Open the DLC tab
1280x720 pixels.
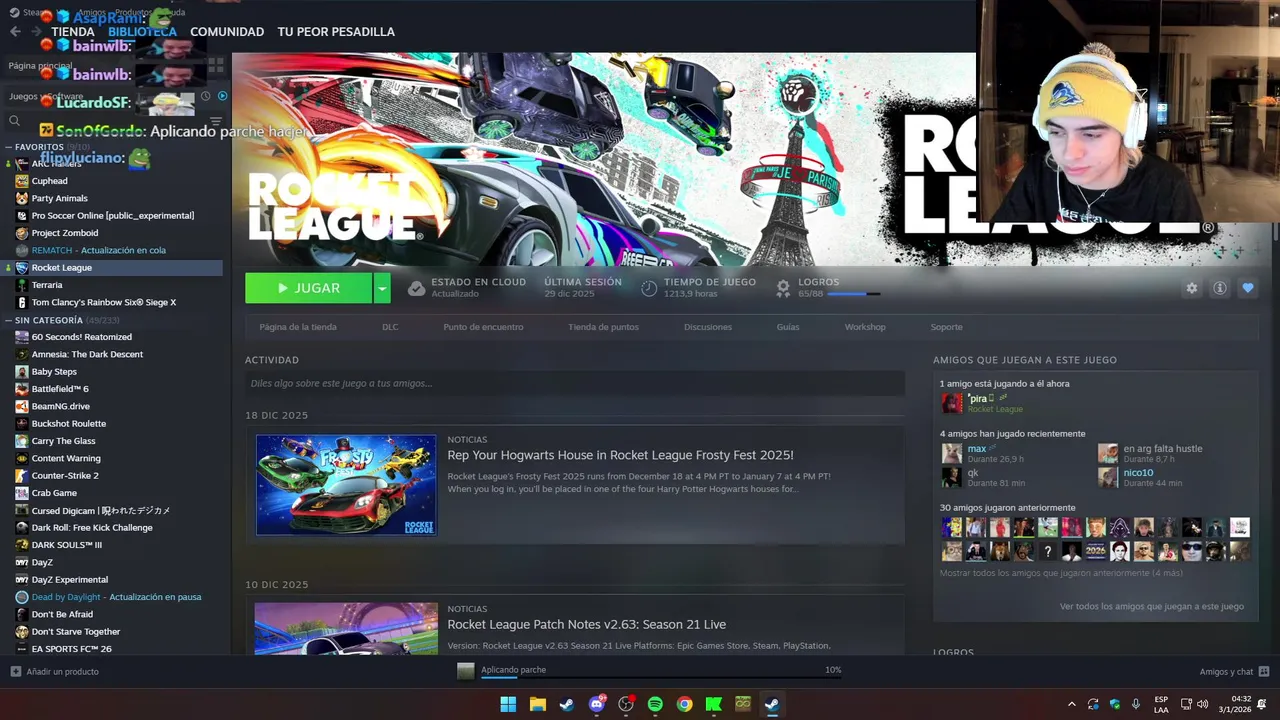tap(390, 327)
